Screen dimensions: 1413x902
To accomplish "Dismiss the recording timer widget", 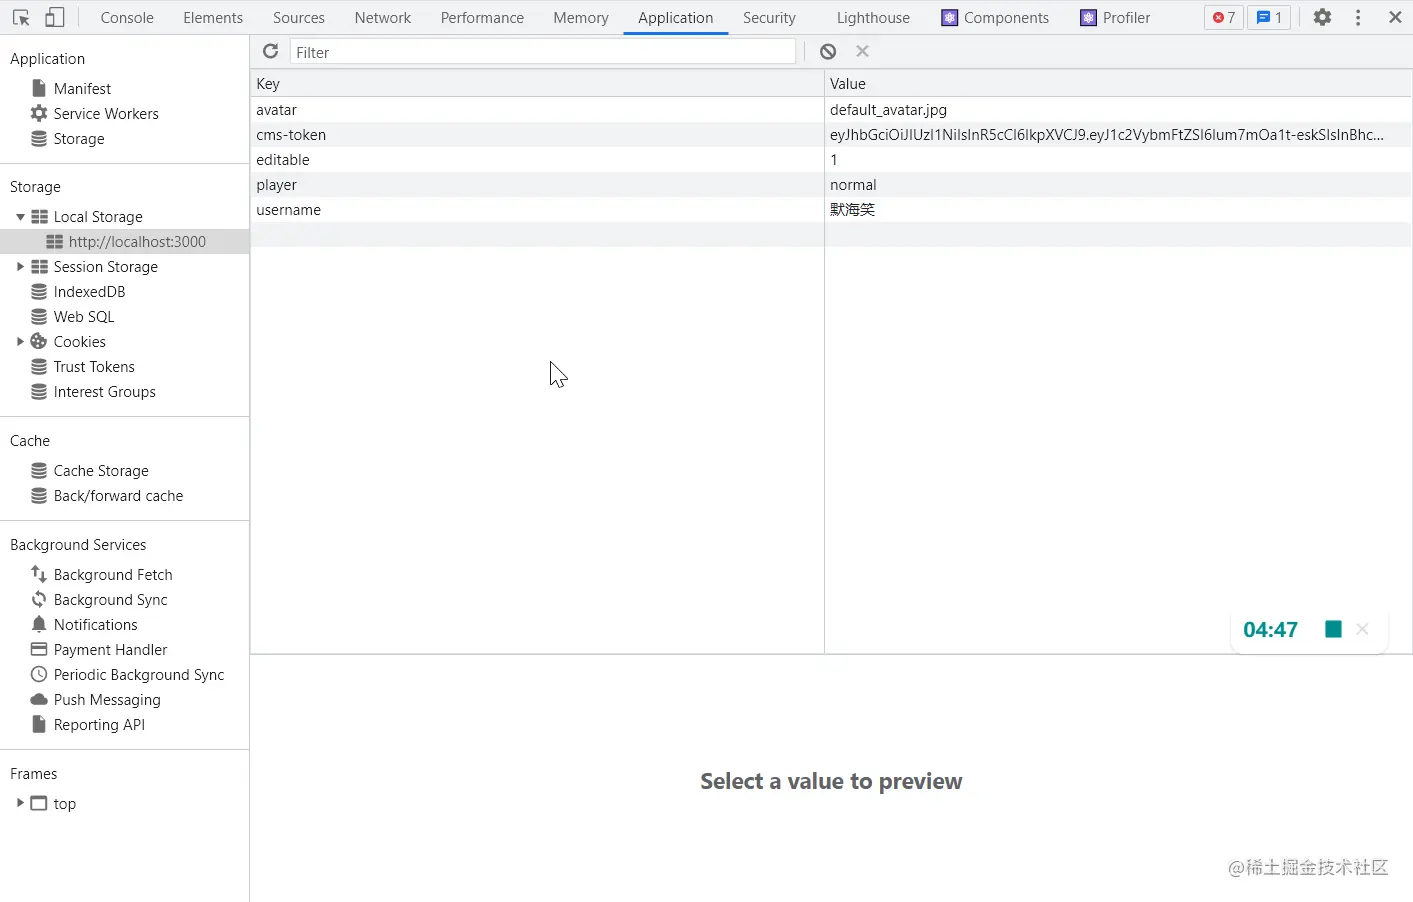I will point(1362,629).
